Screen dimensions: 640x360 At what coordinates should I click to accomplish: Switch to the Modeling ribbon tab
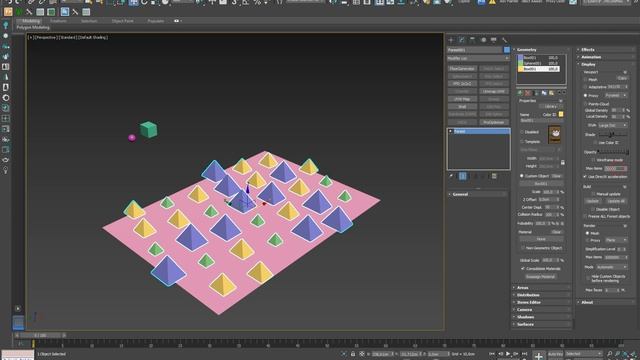(31, 21)
